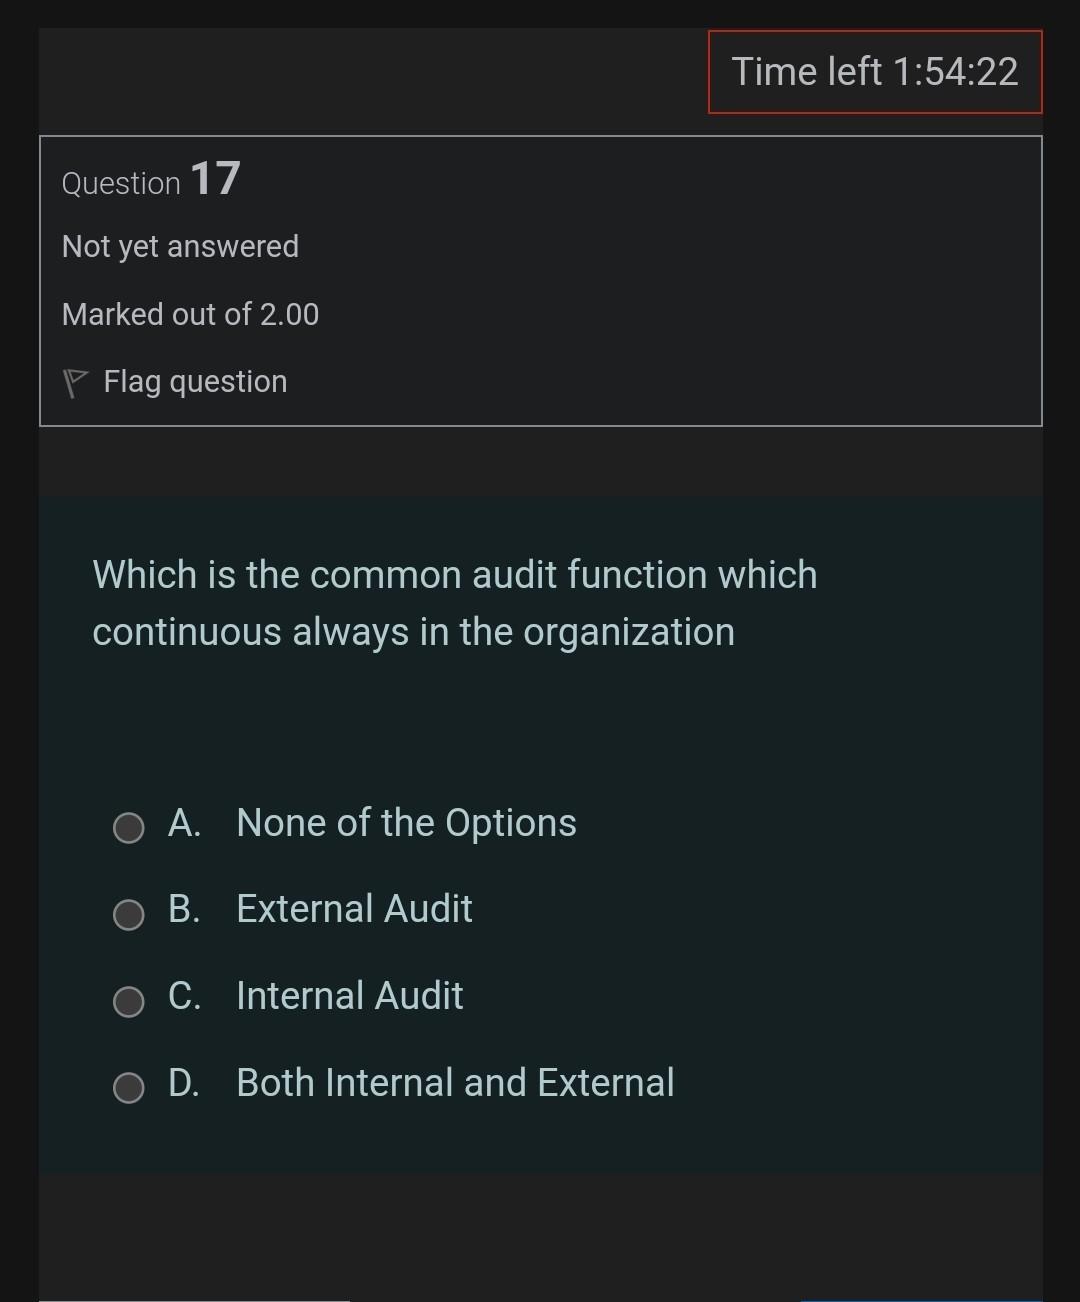1080x1302 pixels.
Task: Select radio button for option D
Action: click(128, 1087)
